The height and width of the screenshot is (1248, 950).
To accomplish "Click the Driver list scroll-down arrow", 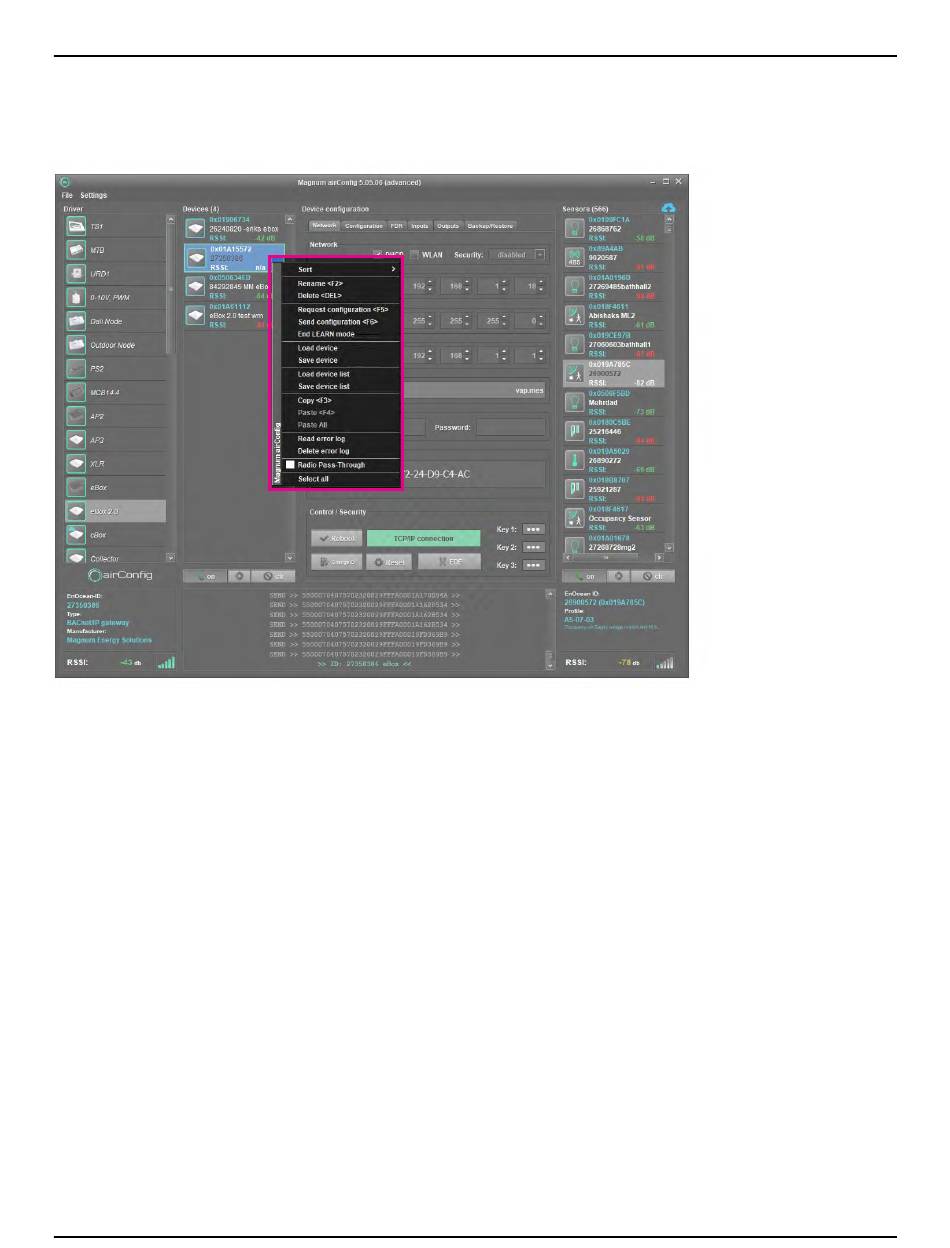I will 170,558.
